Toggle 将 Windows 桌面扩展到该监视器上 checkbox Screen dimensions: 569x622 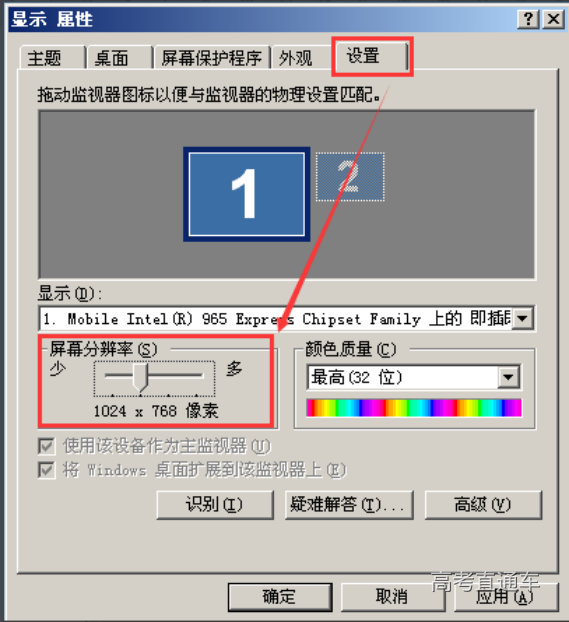46,470
